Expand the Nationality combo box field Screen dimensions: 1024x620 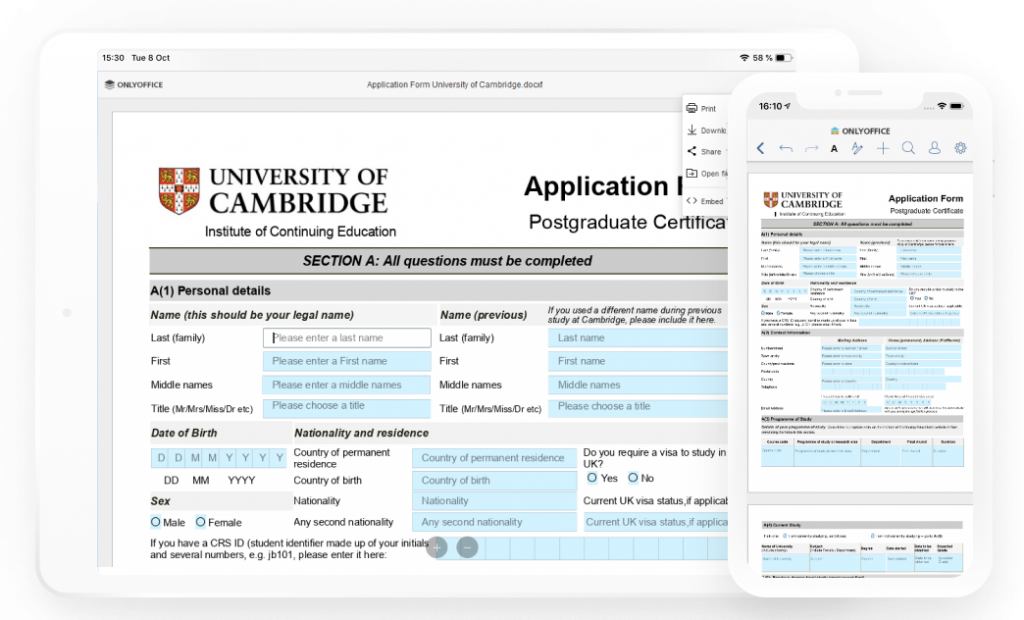pos(494,501)
